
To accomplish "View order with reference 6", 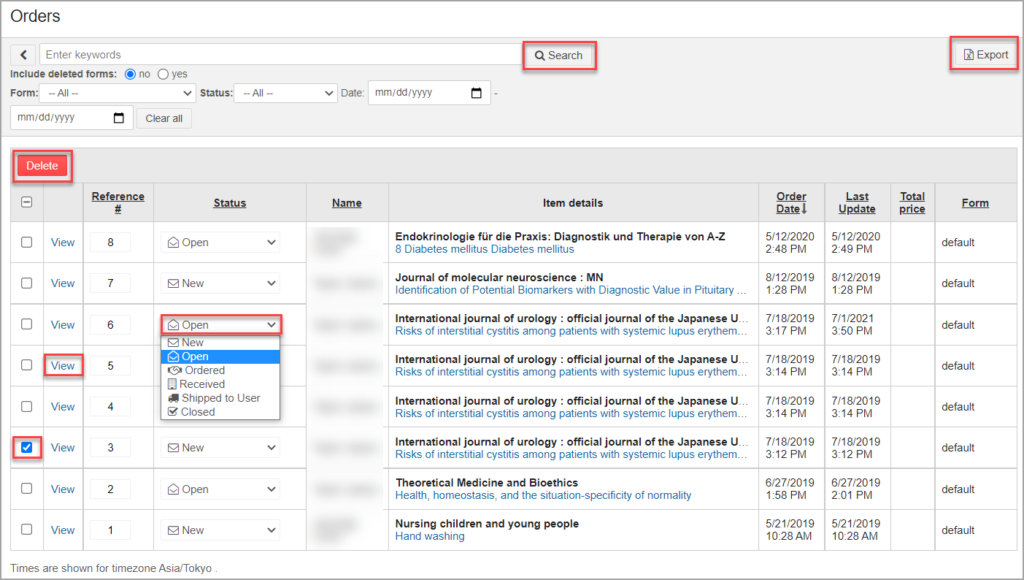I will coord(63,325).
